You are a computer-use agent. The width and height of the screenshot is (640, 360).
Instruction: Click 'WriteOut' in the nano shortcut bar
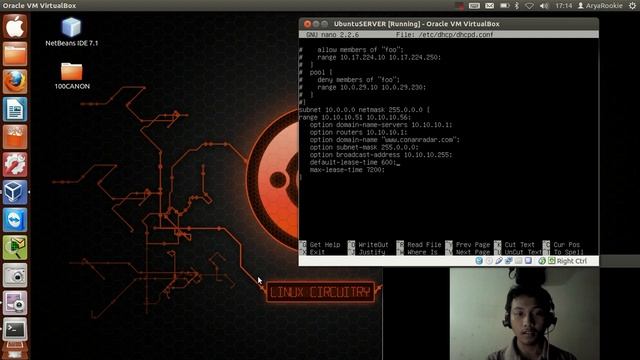[x=373, y=245]
